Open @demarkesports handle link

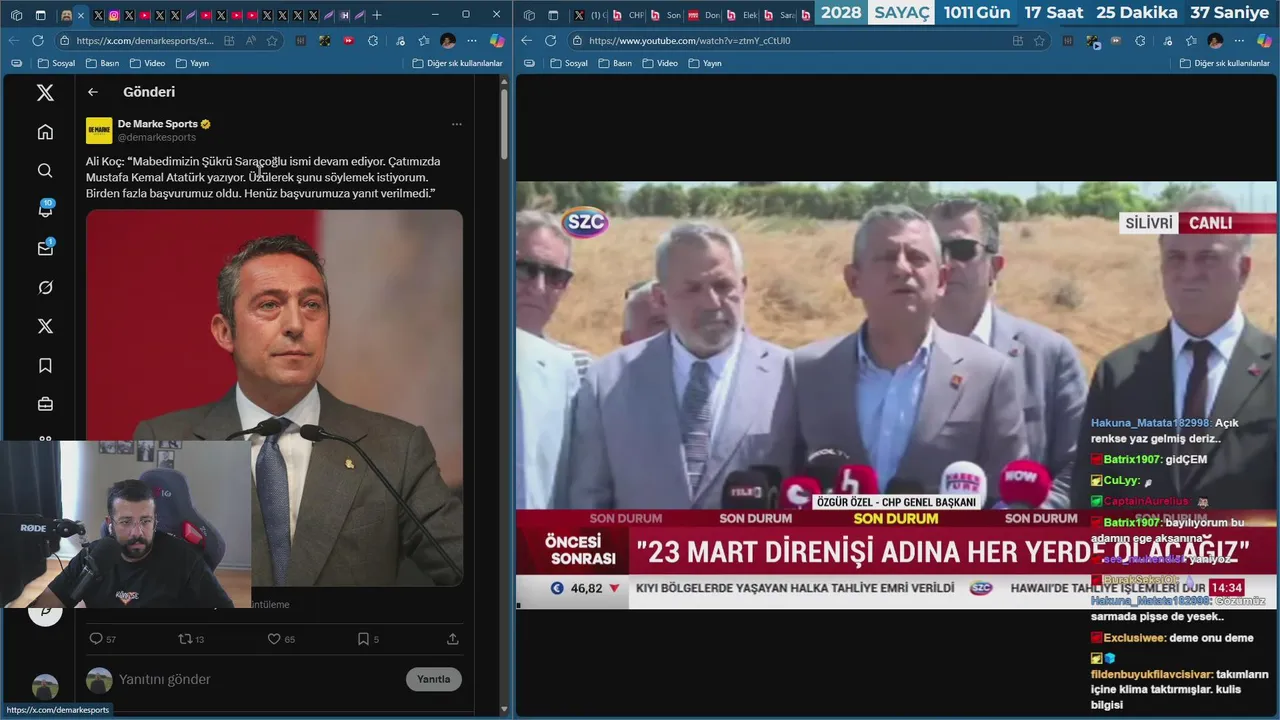tap(157, 137)
